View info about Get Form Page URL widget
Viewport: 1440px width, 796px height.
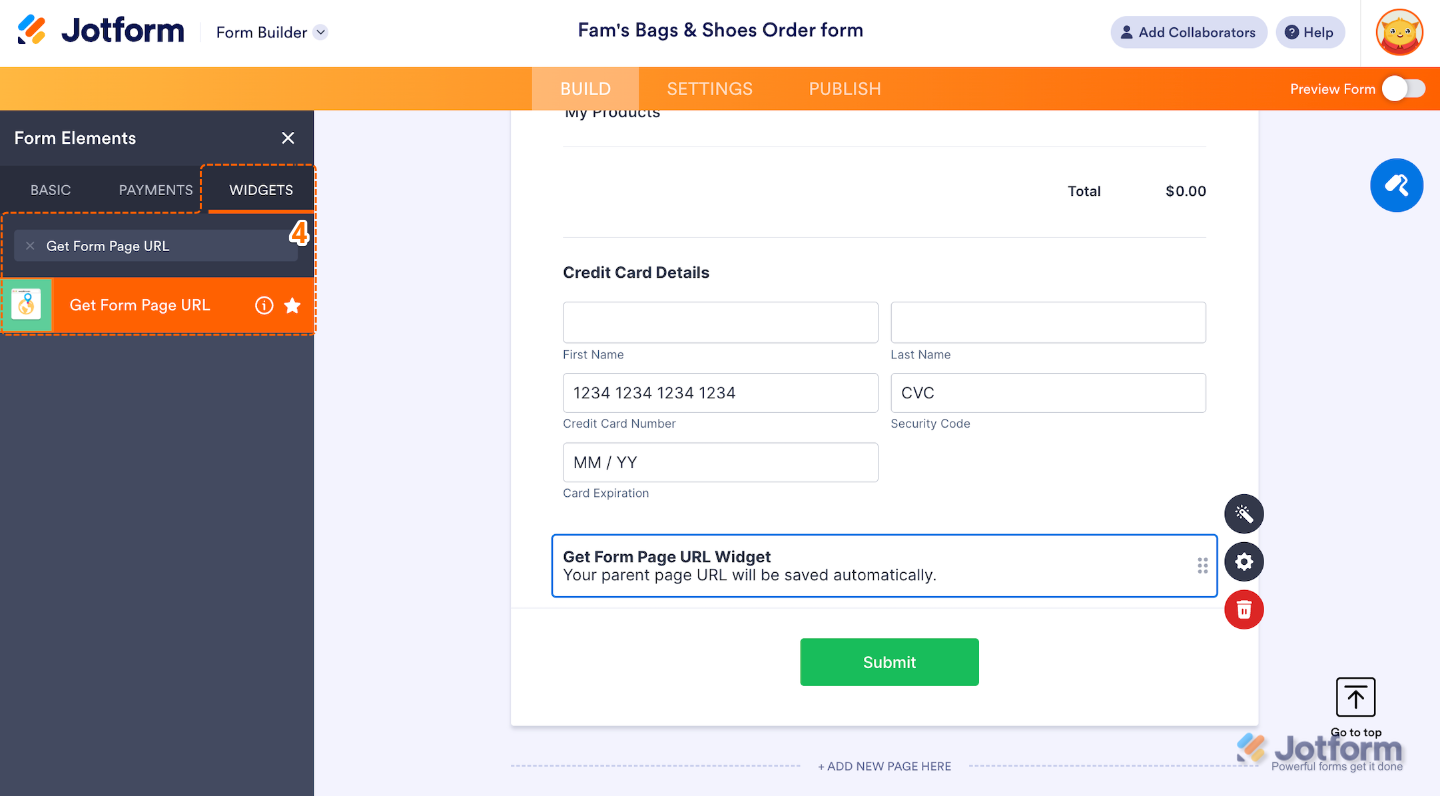[264, 305]
